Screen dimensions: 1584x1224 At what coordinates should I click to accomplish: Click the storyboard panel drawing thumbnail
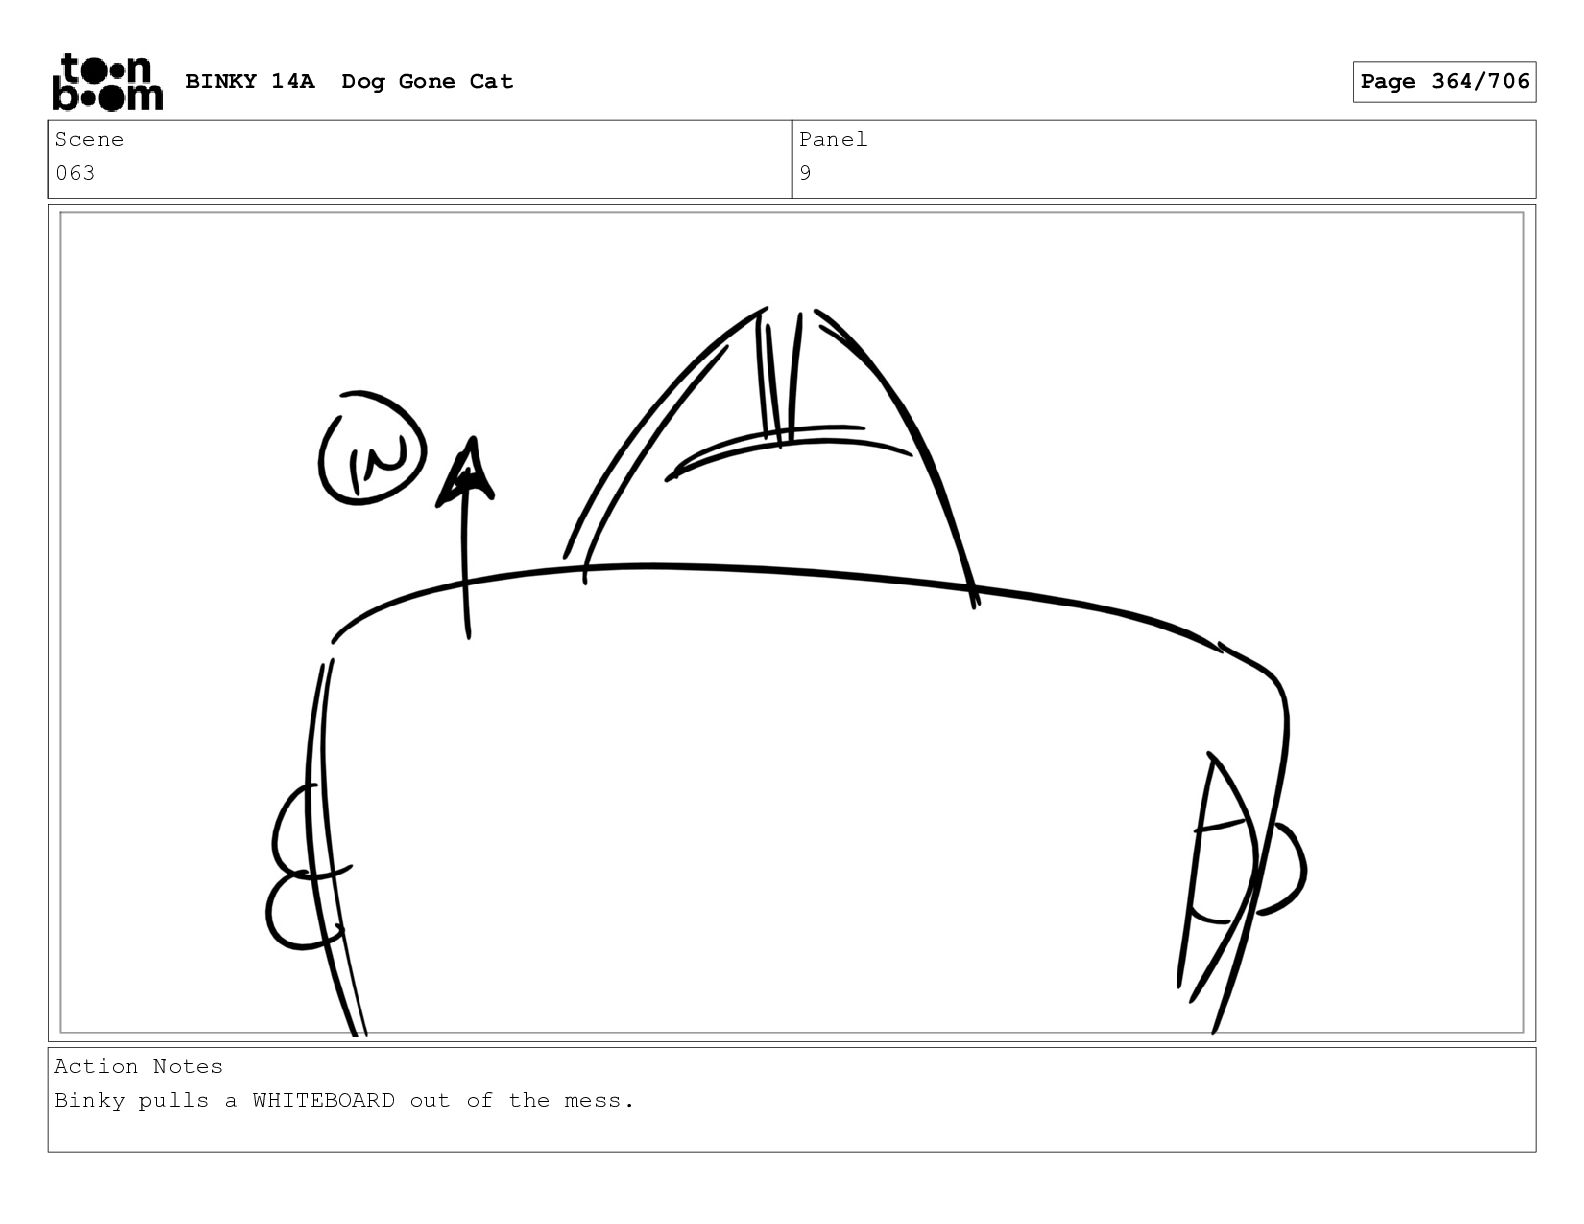[792, 623]
